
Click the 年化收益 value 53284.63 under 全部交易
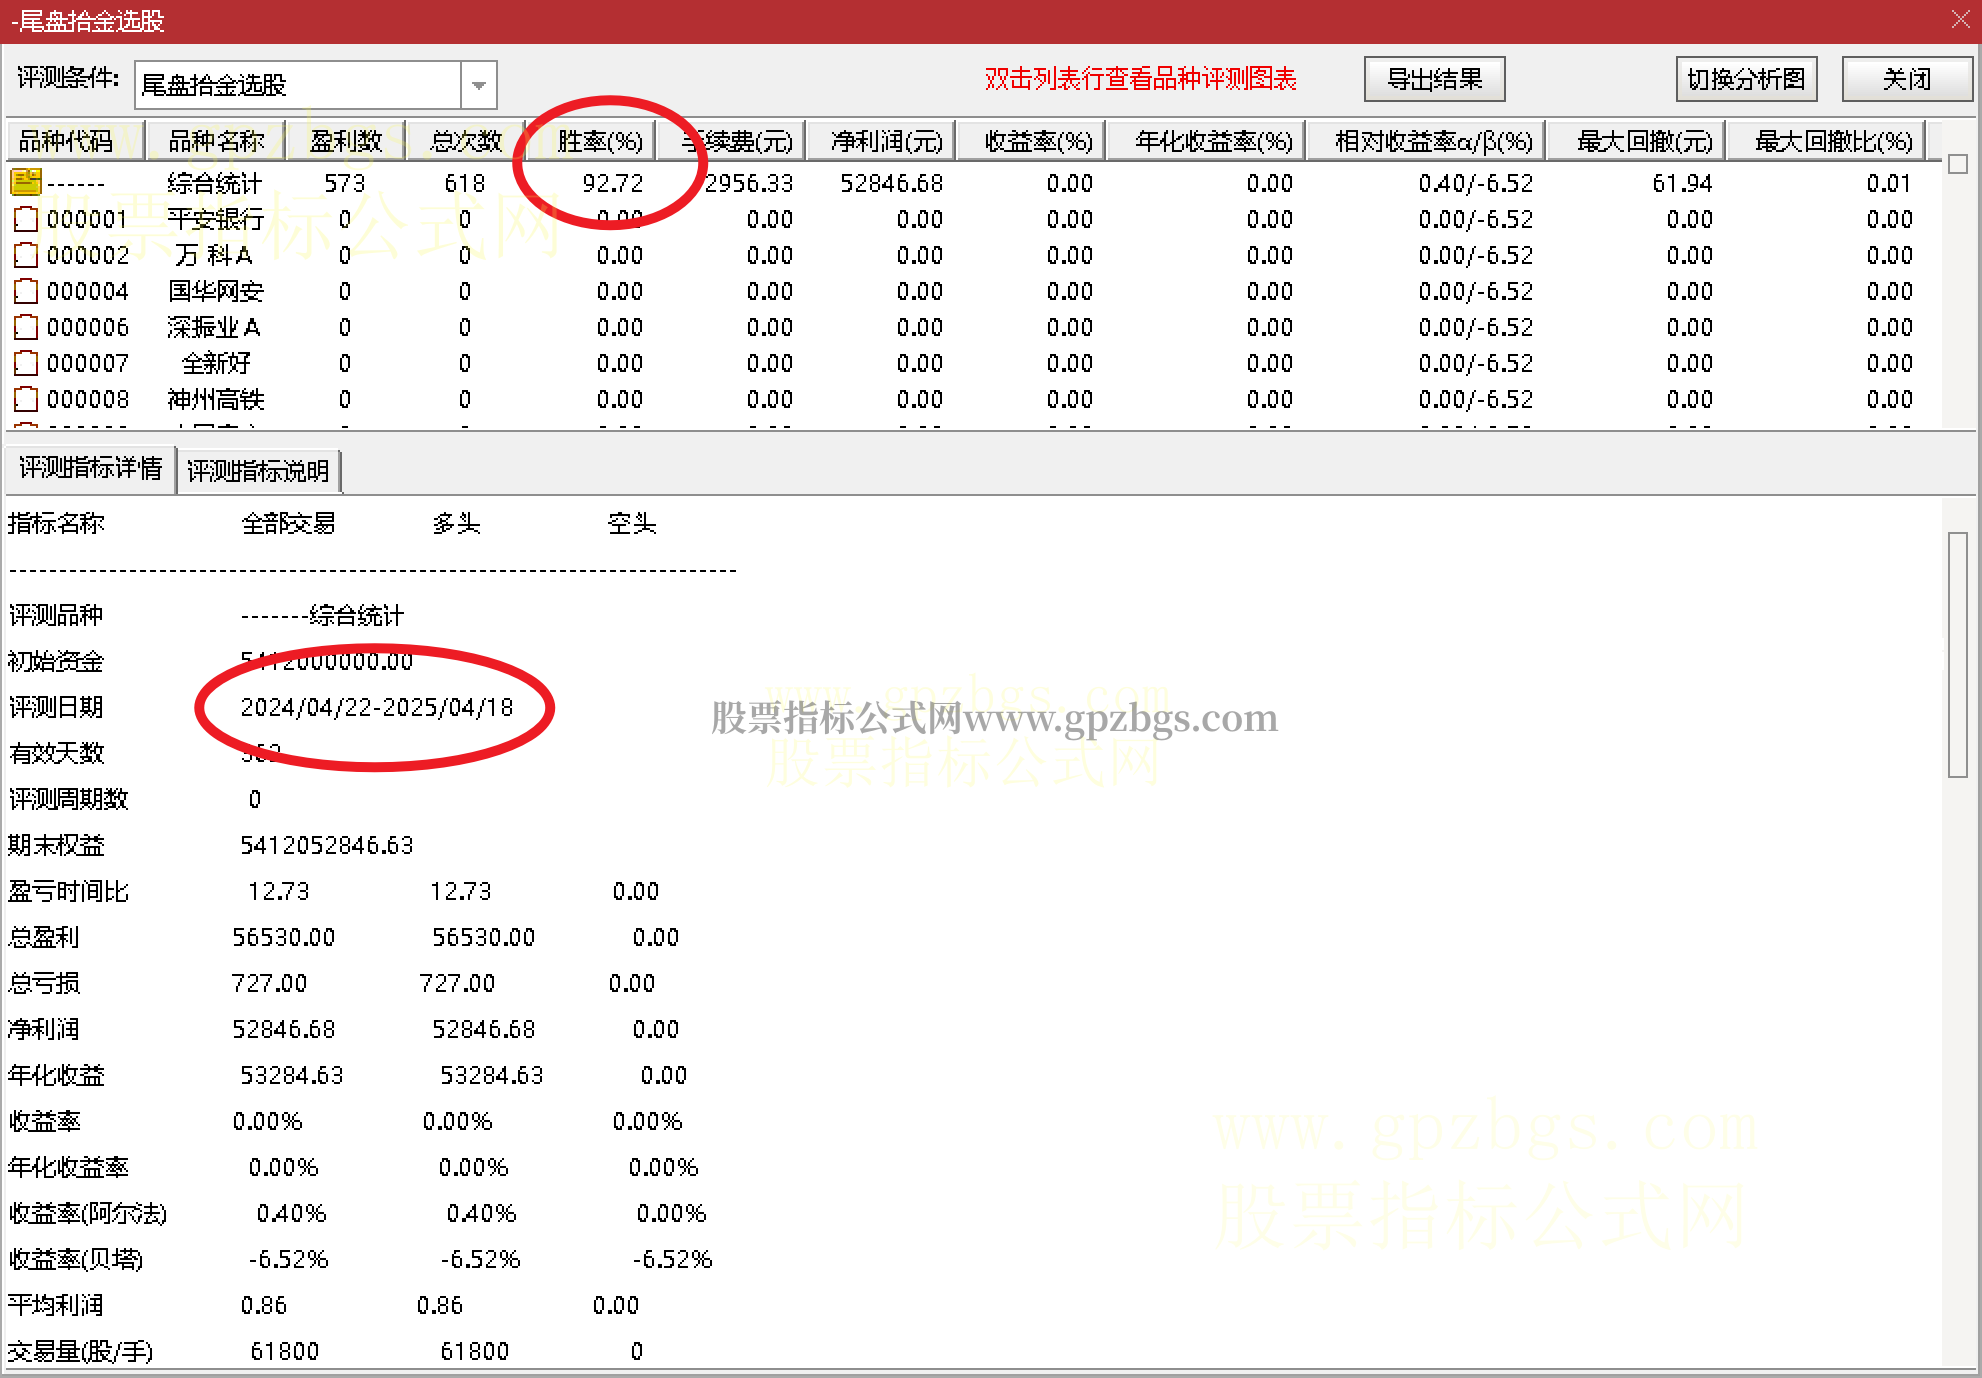point(291,1075)
